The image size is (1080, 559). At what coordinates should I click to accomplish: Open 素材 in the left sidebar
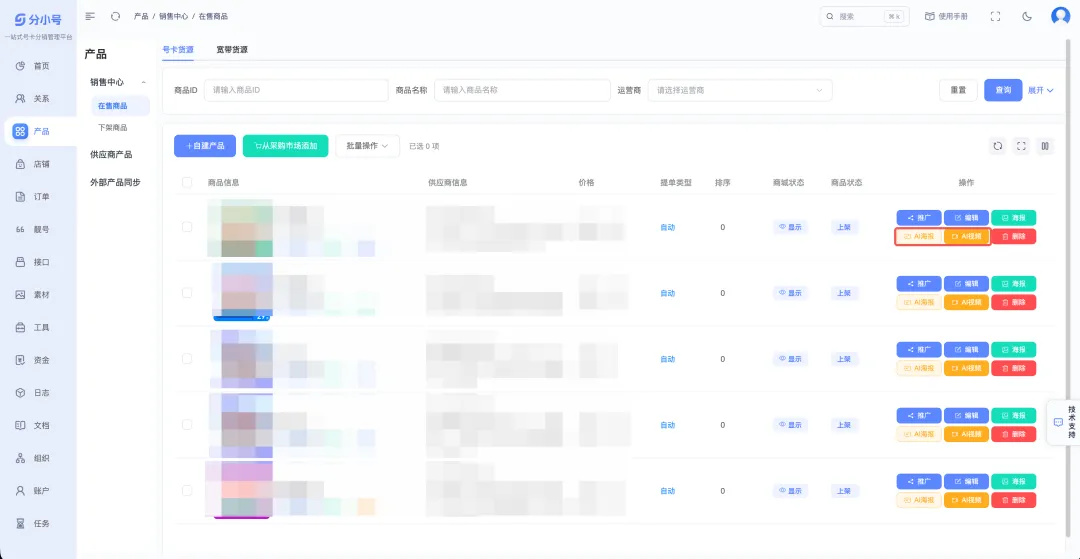[39, 295]
